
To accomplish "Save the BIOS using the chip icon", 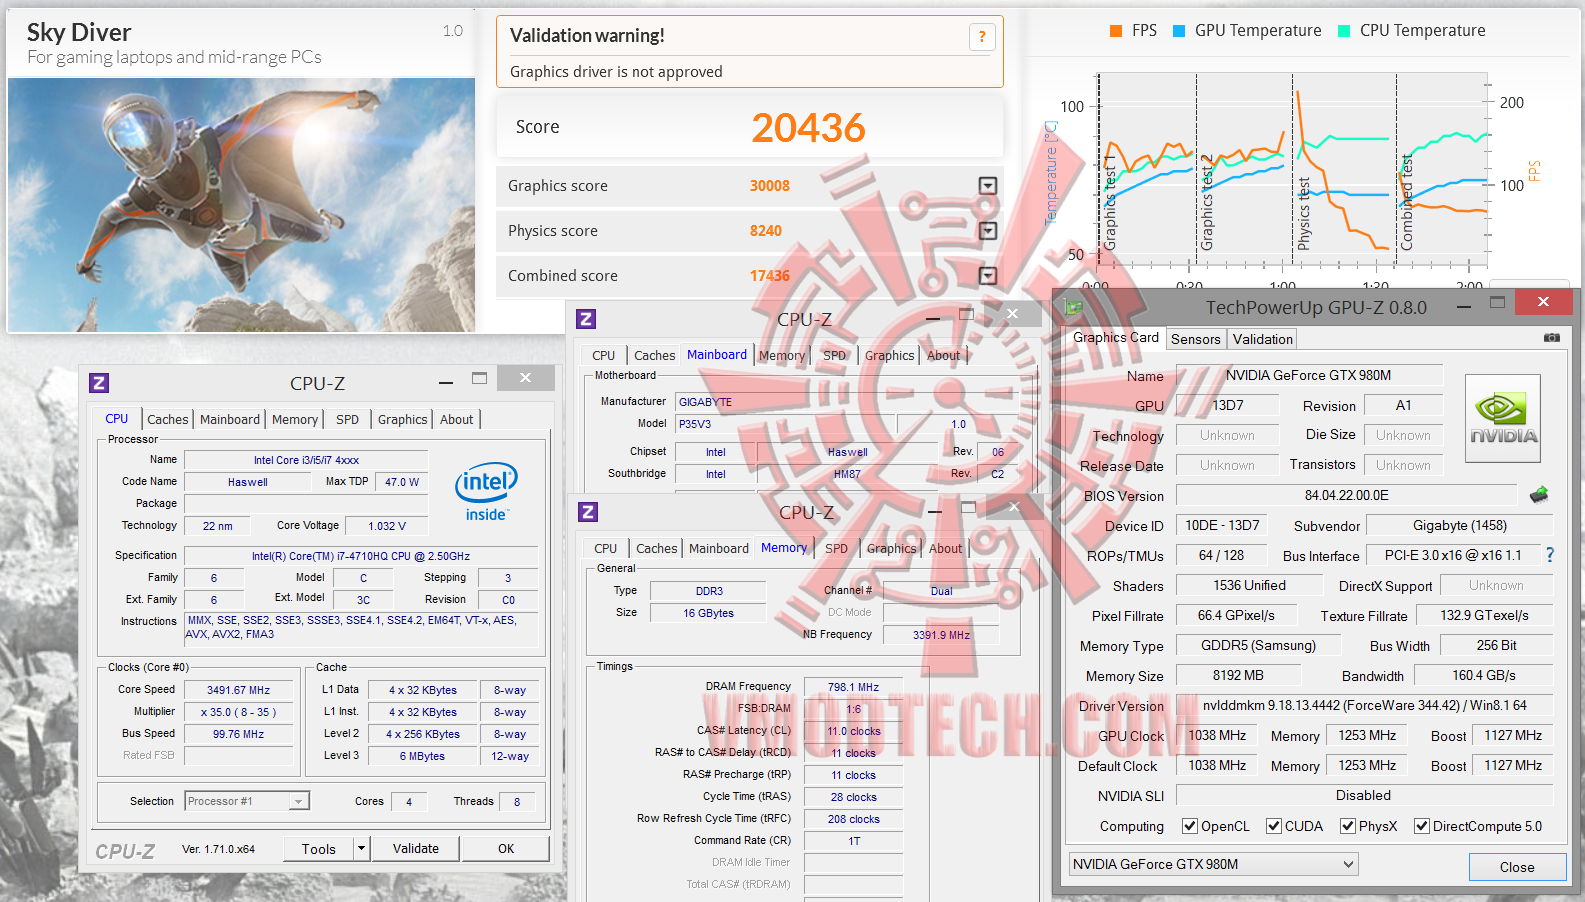I will (1539, 494).
